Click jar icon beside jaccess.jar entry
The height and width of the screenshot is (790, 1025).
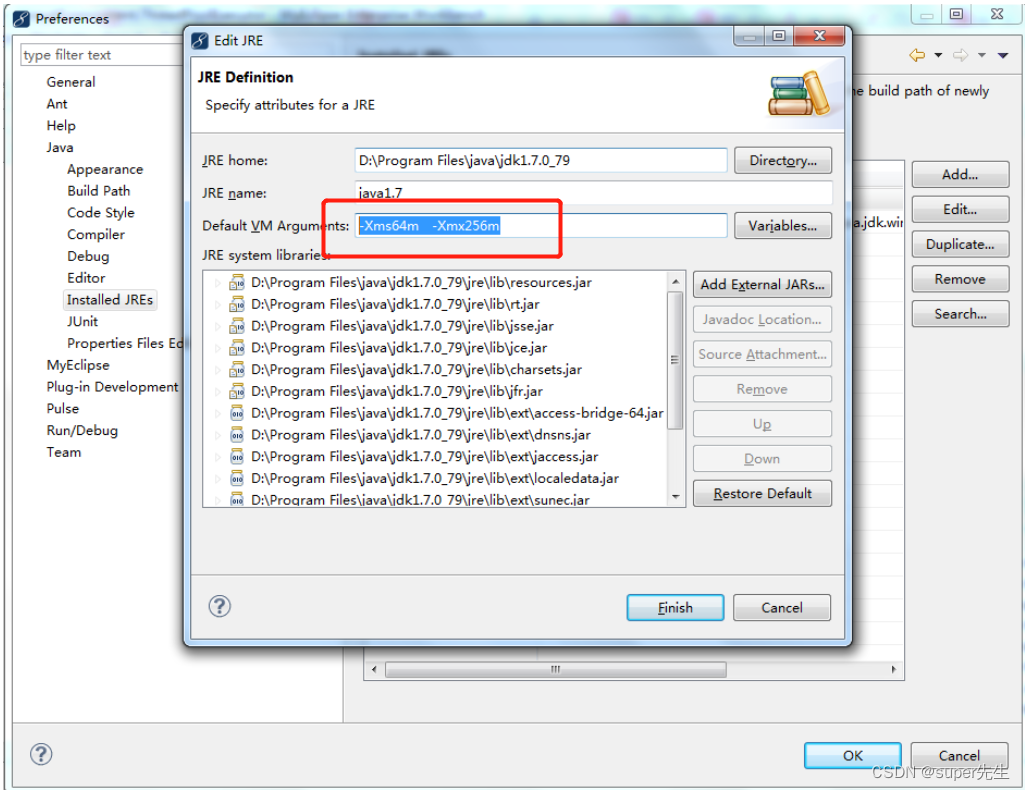[237, 457]
